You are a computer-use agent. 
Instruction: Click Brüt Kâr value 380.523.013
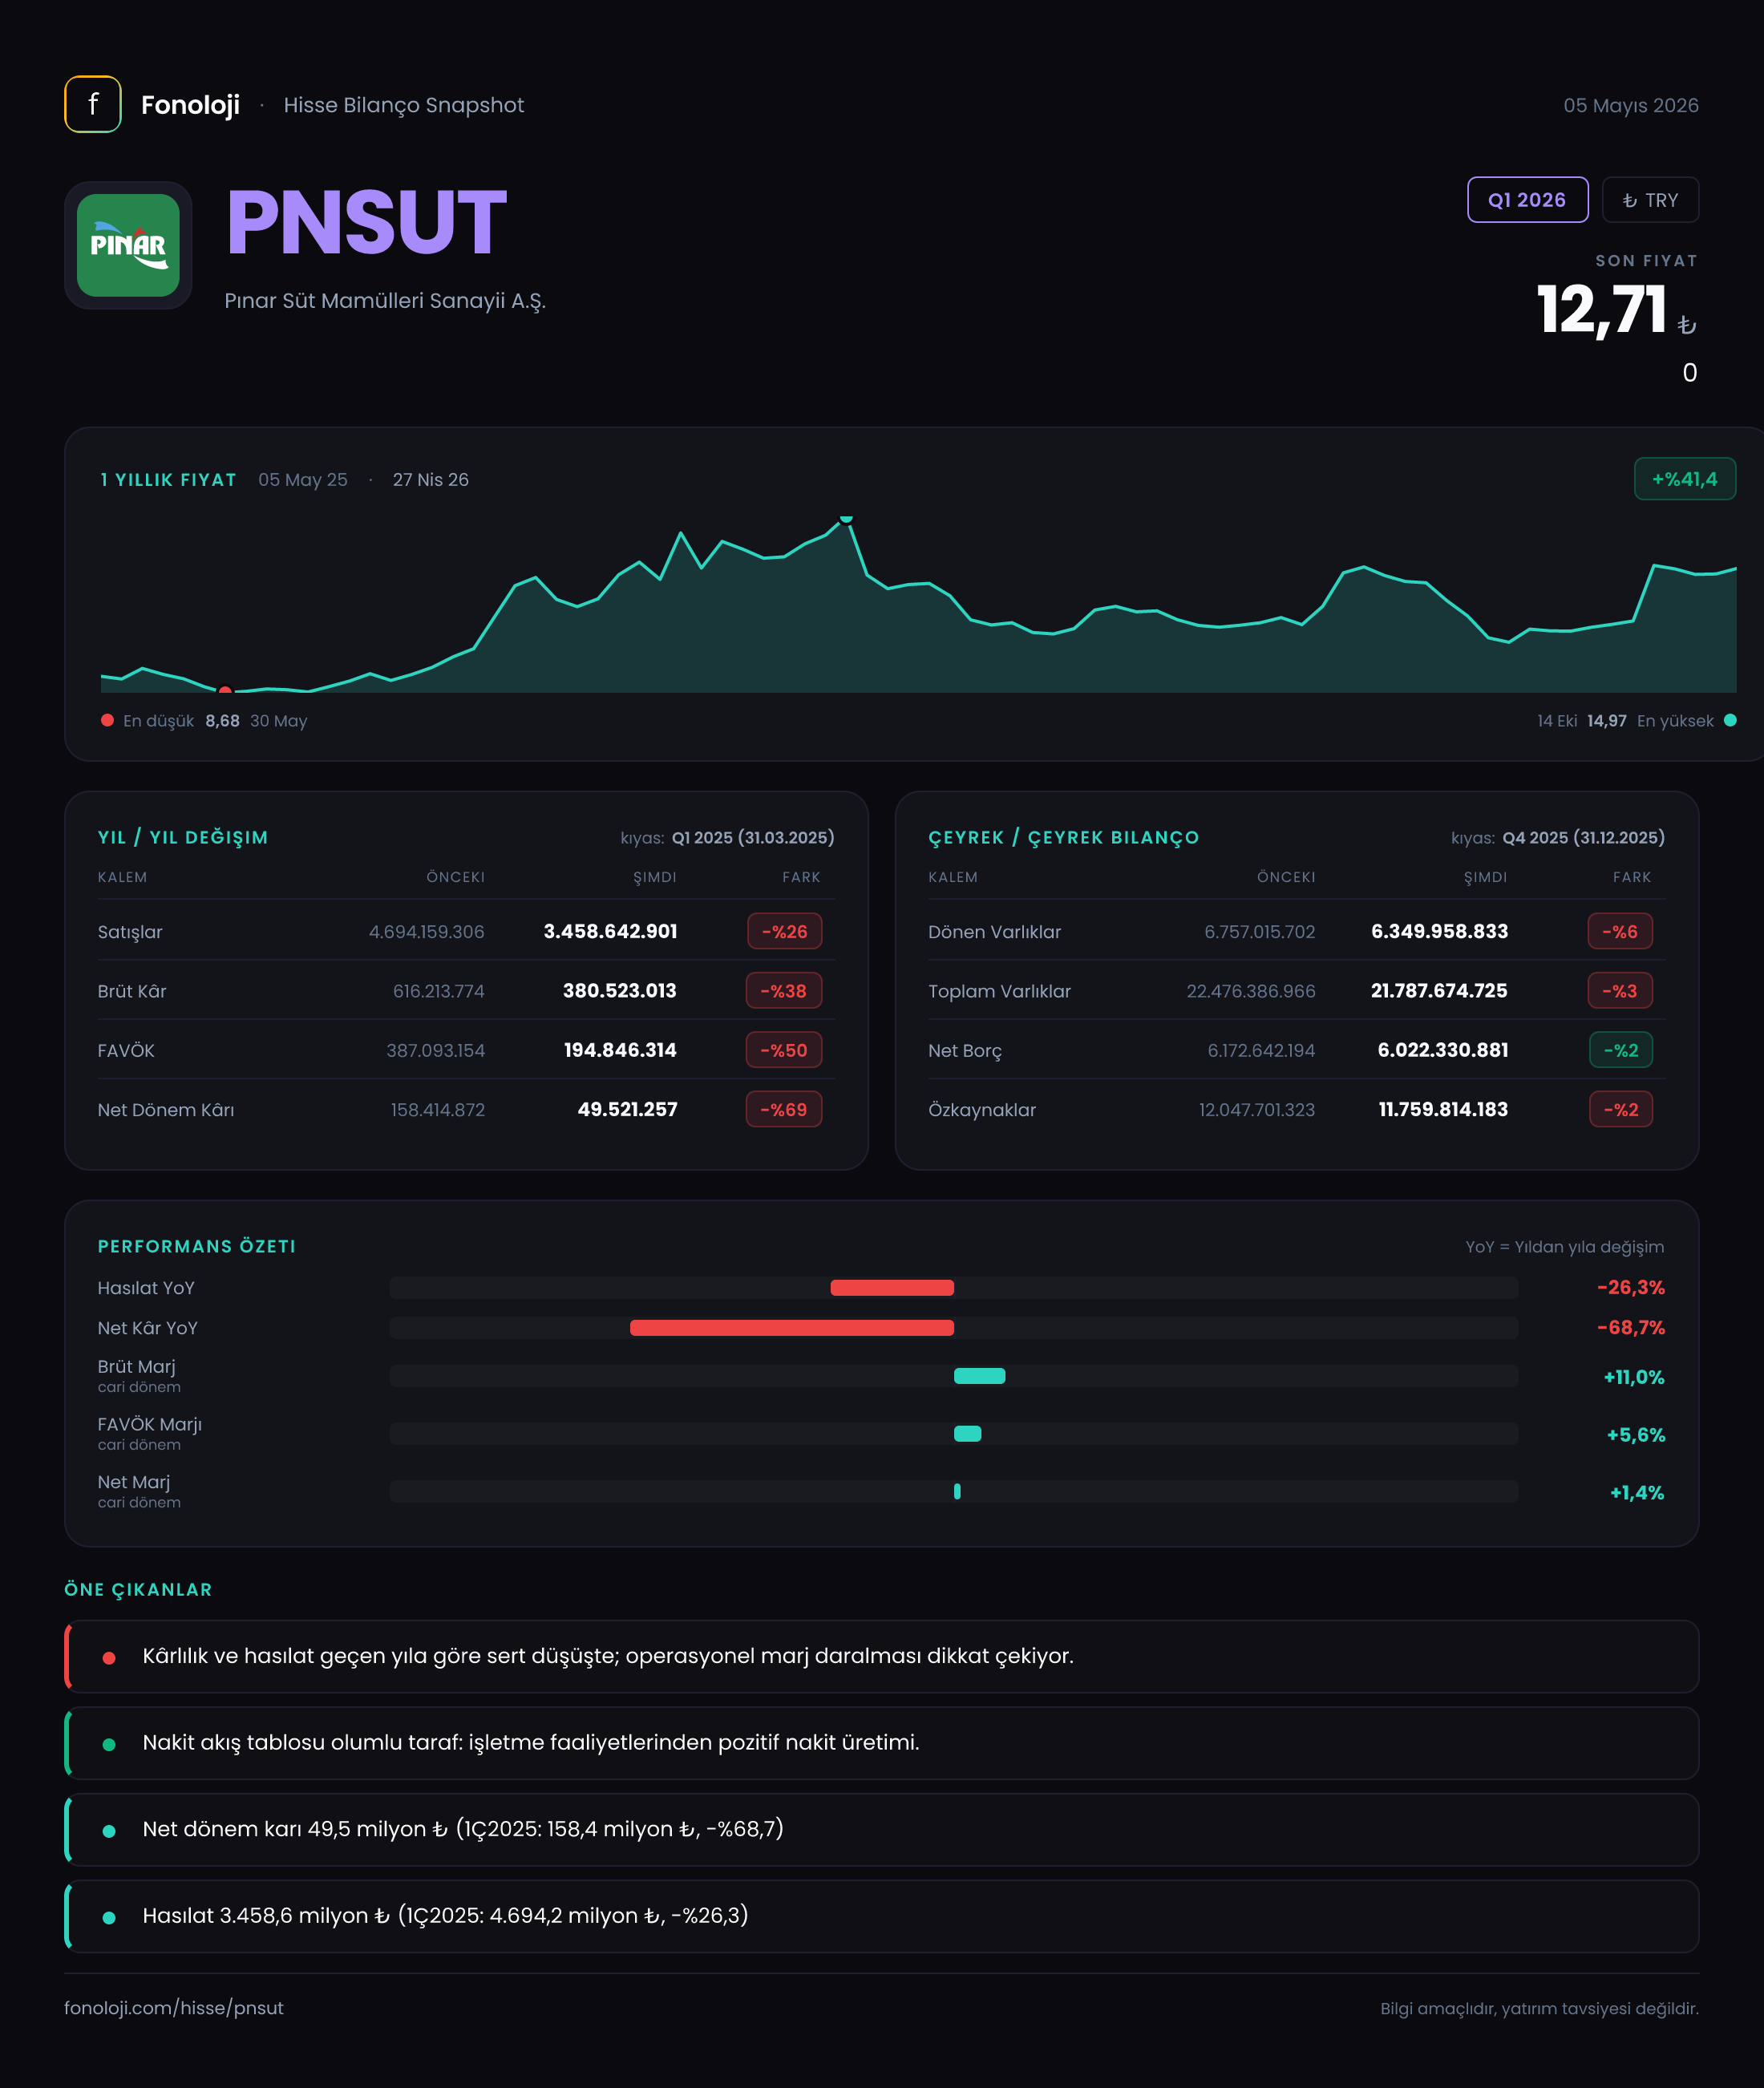pos(620,991)
